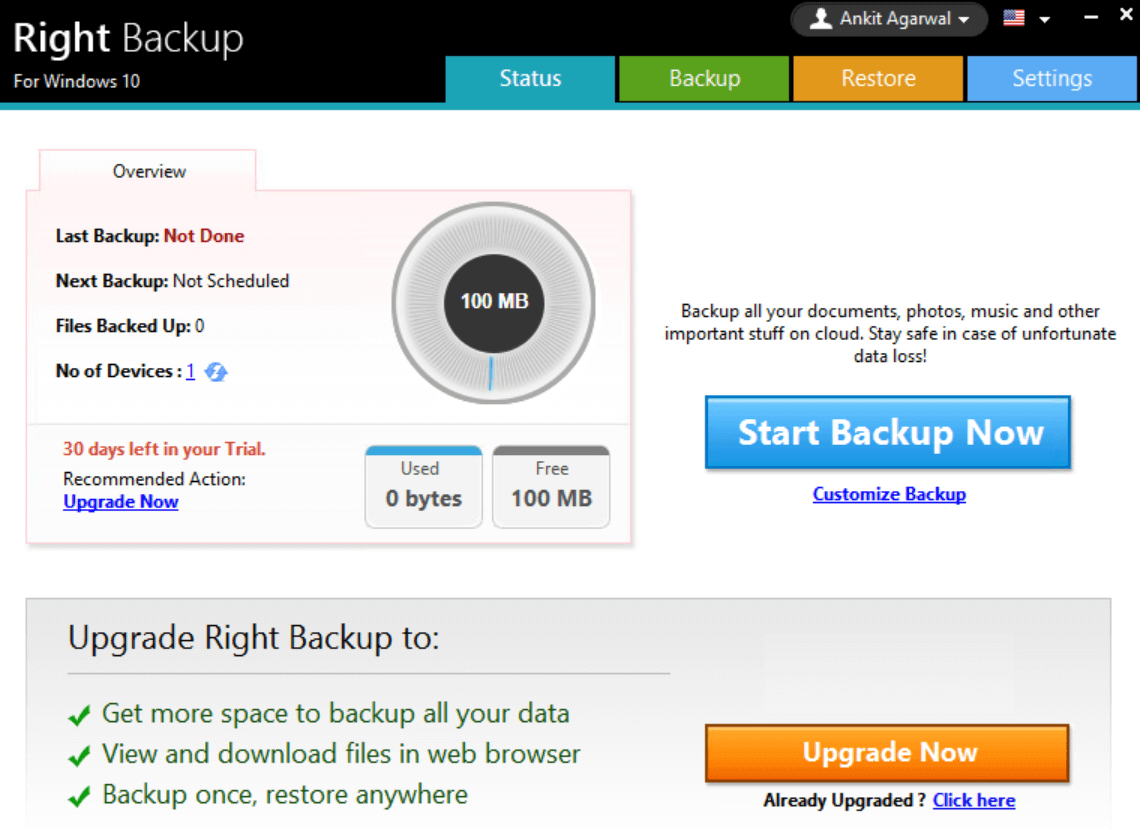
Task: Click the Right Backup logo
Action: pos(128,39)
